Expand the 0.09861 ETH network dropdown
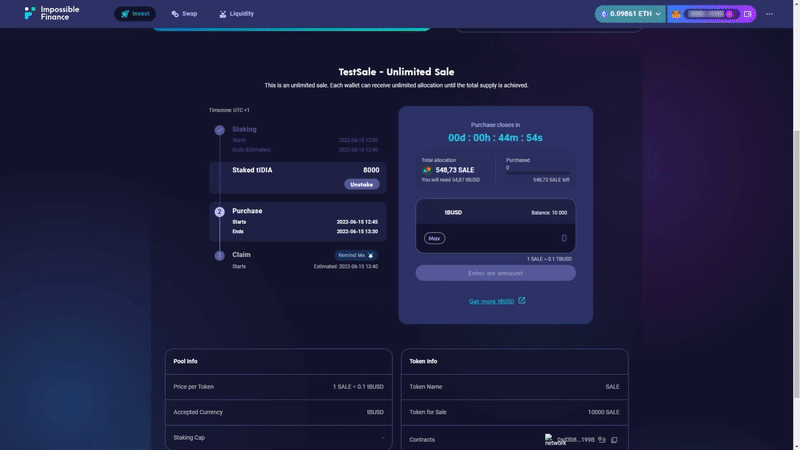Viewport: 800px width, 450px height. 630,14
